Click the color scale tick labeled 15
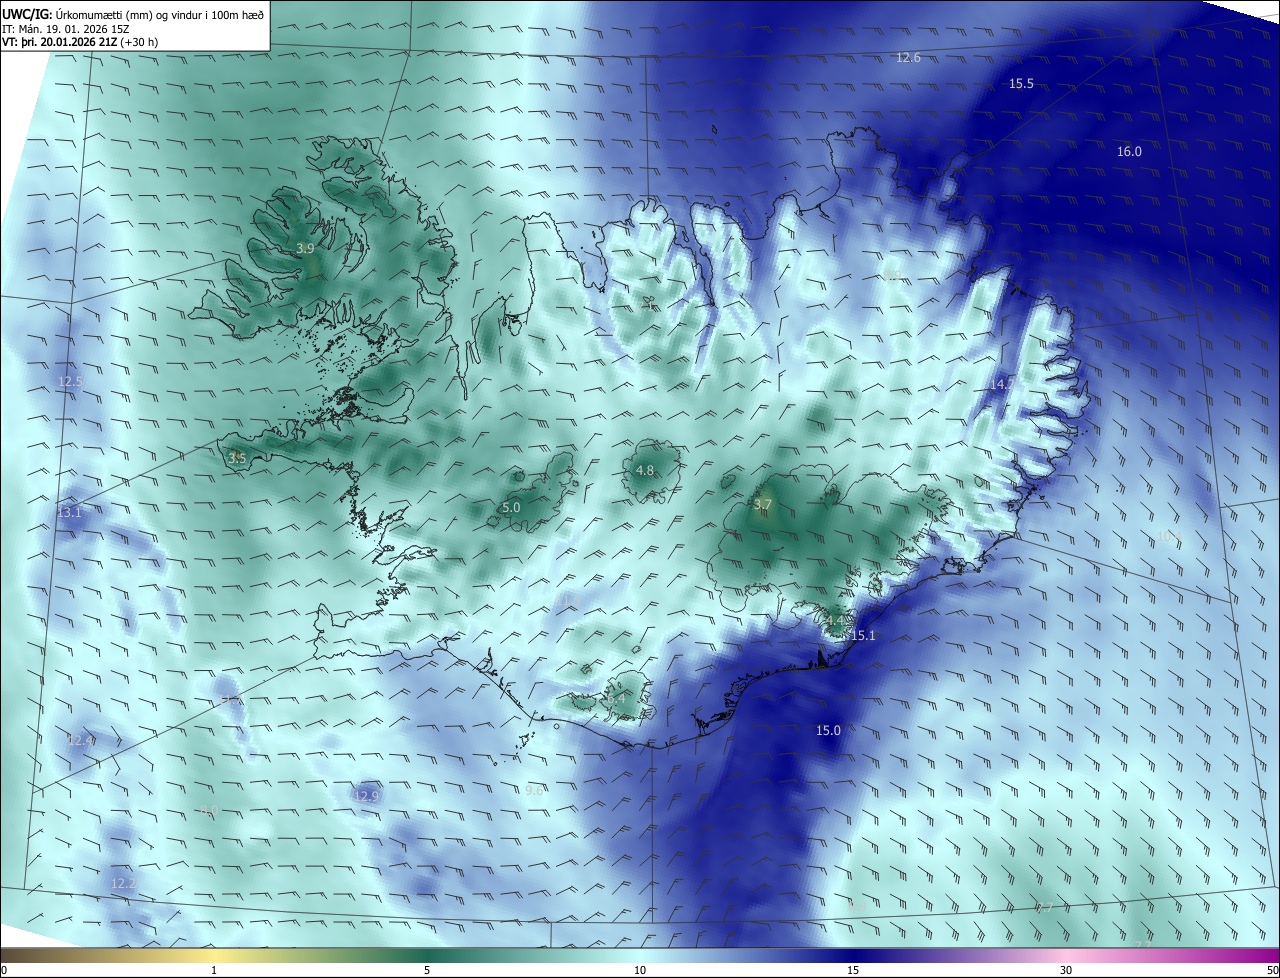 [x=853, y=970]
